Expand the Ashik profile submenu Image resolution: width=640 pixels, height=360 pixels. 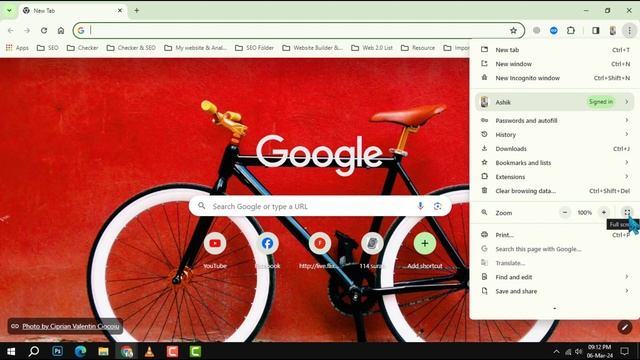pyautogui.click(x=555, y=102)
